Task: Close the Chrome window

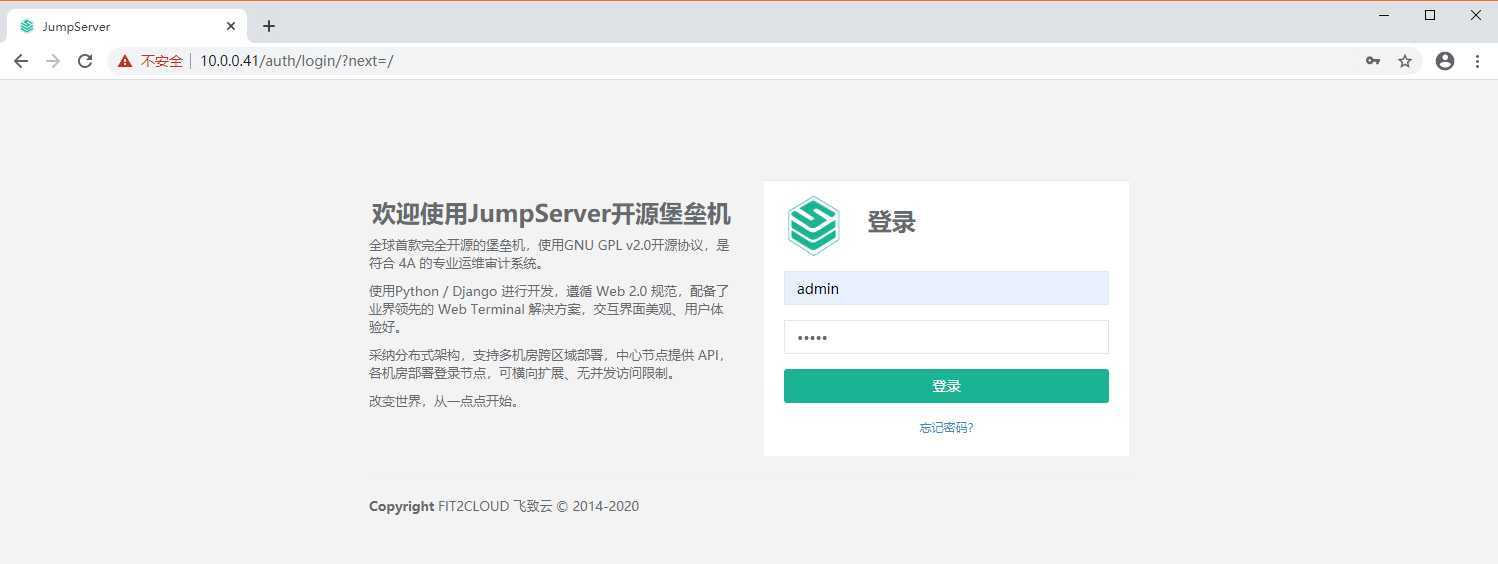Action: click(x=1476, y=15)
